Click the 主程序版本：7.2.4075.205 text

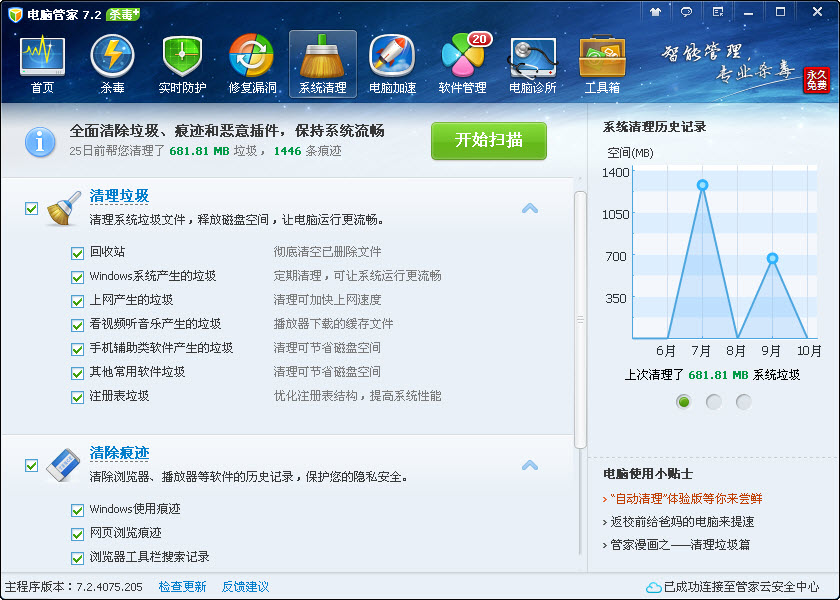(74, 587)
